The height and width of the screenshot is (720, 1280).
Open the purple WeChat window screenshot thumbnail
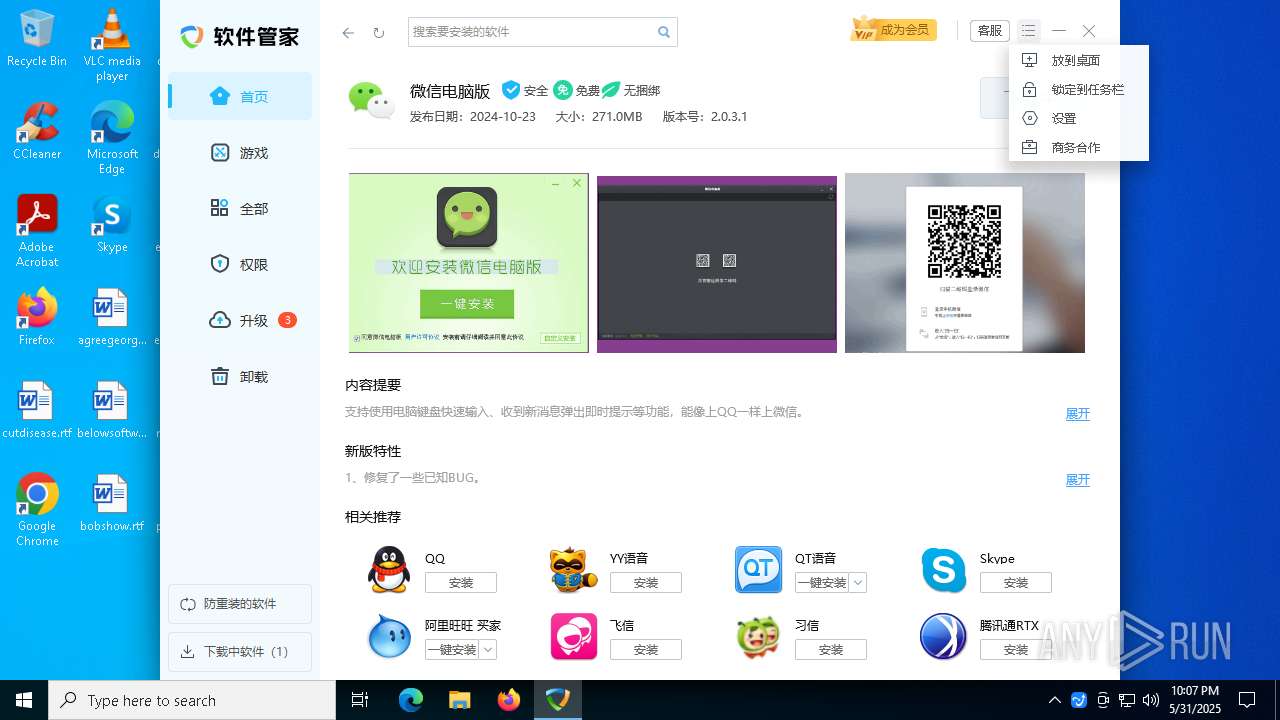[x=717, y=263]
